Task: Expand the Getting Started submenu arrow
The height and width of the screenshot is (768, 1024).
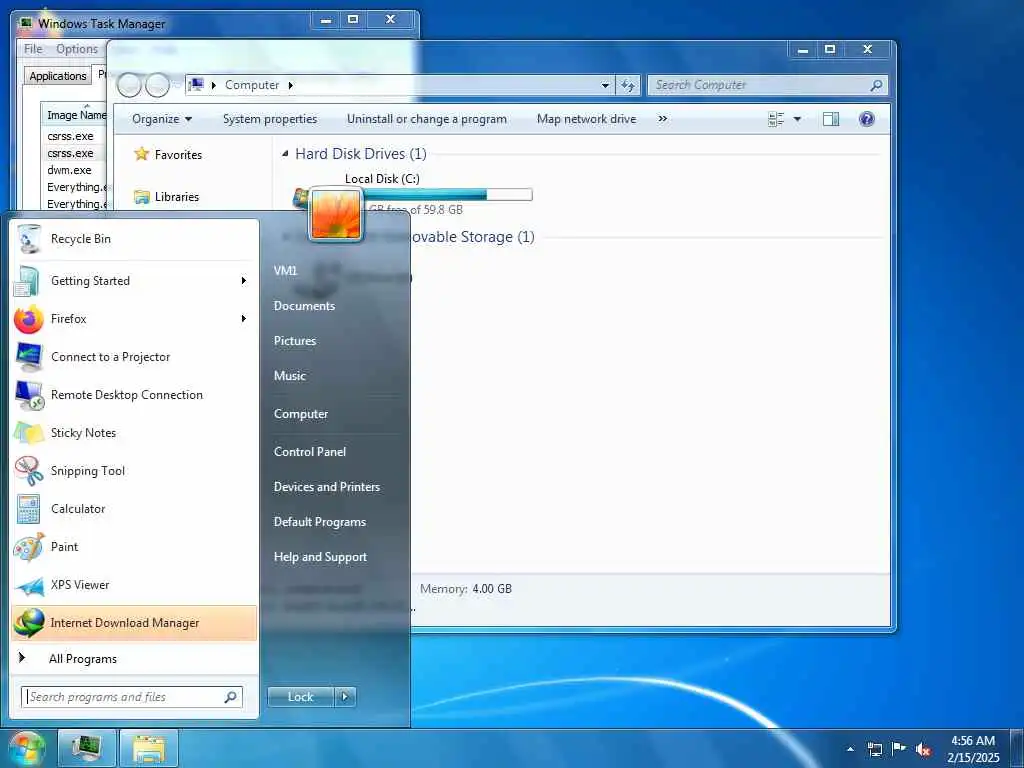Action: 244,281
